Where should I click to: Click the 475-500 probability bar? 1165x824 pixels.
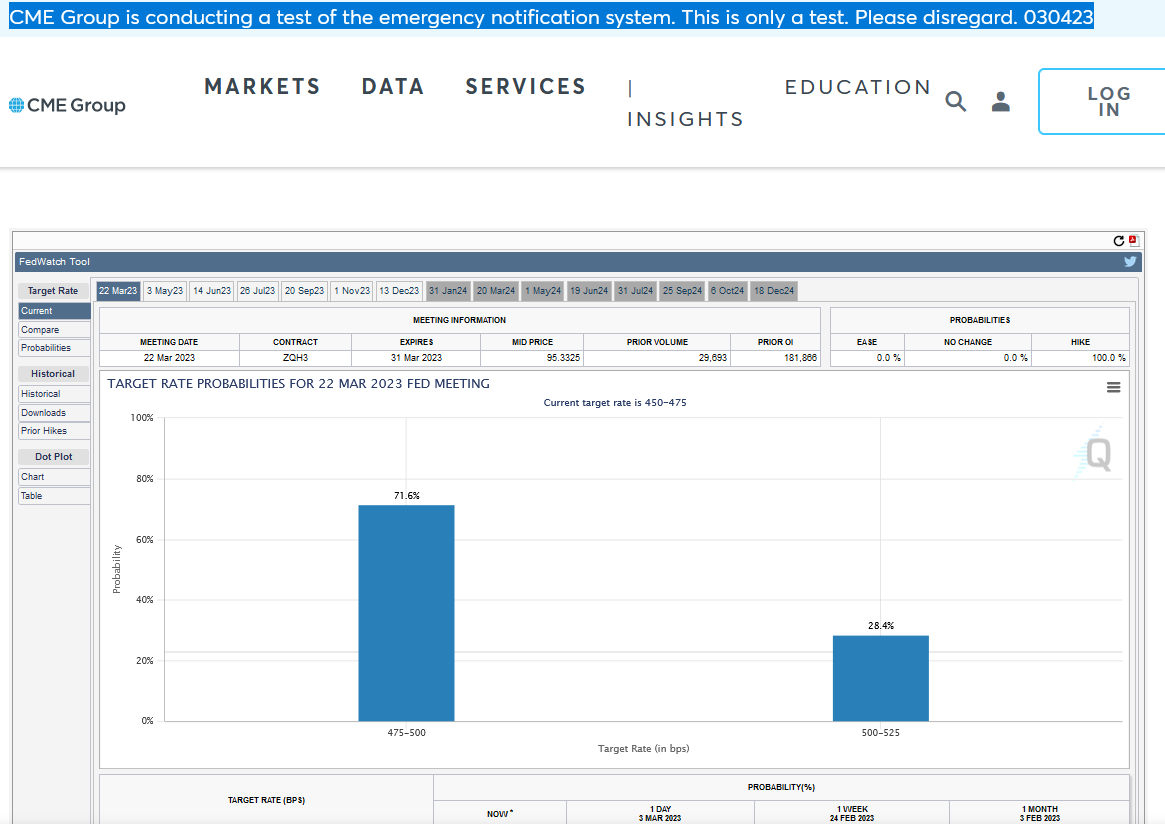click(x=406, y=613)
